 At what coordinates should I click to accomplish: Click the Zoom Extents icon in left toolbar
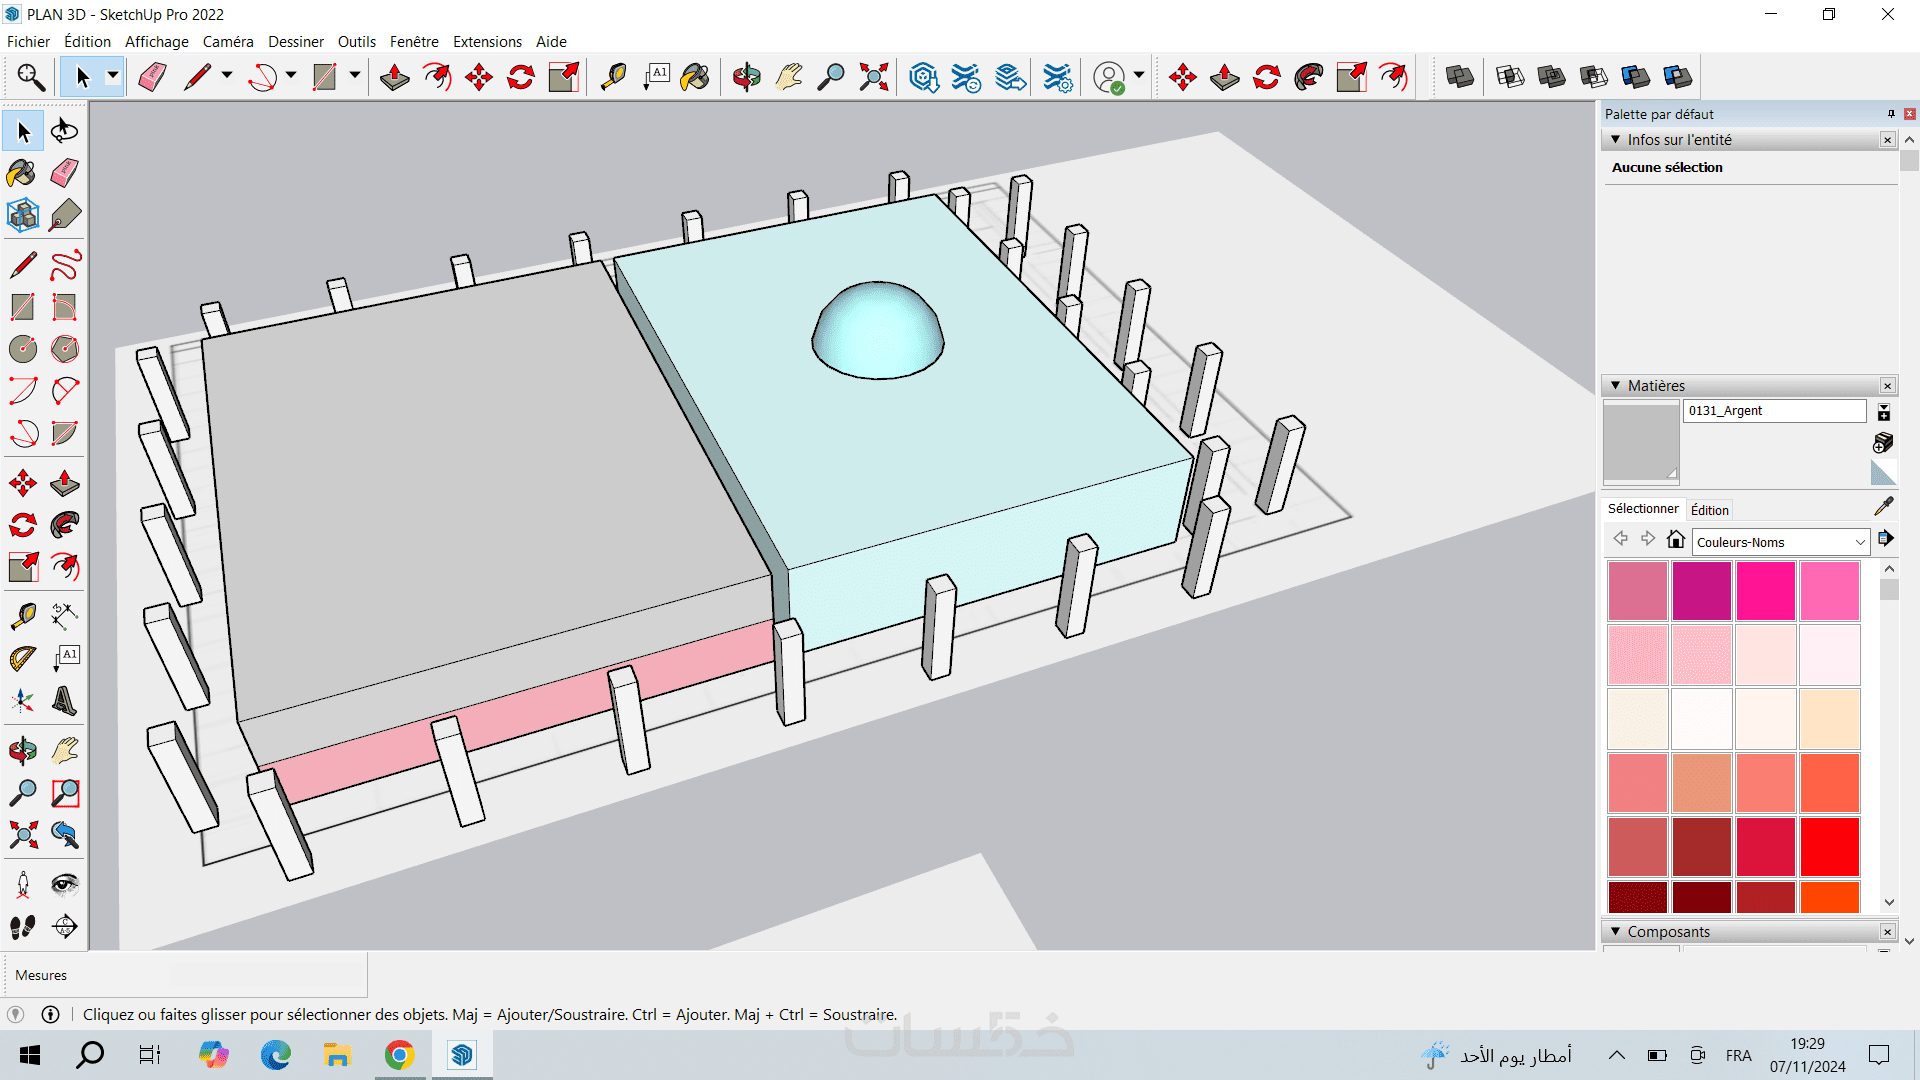(x=22, y=835)
